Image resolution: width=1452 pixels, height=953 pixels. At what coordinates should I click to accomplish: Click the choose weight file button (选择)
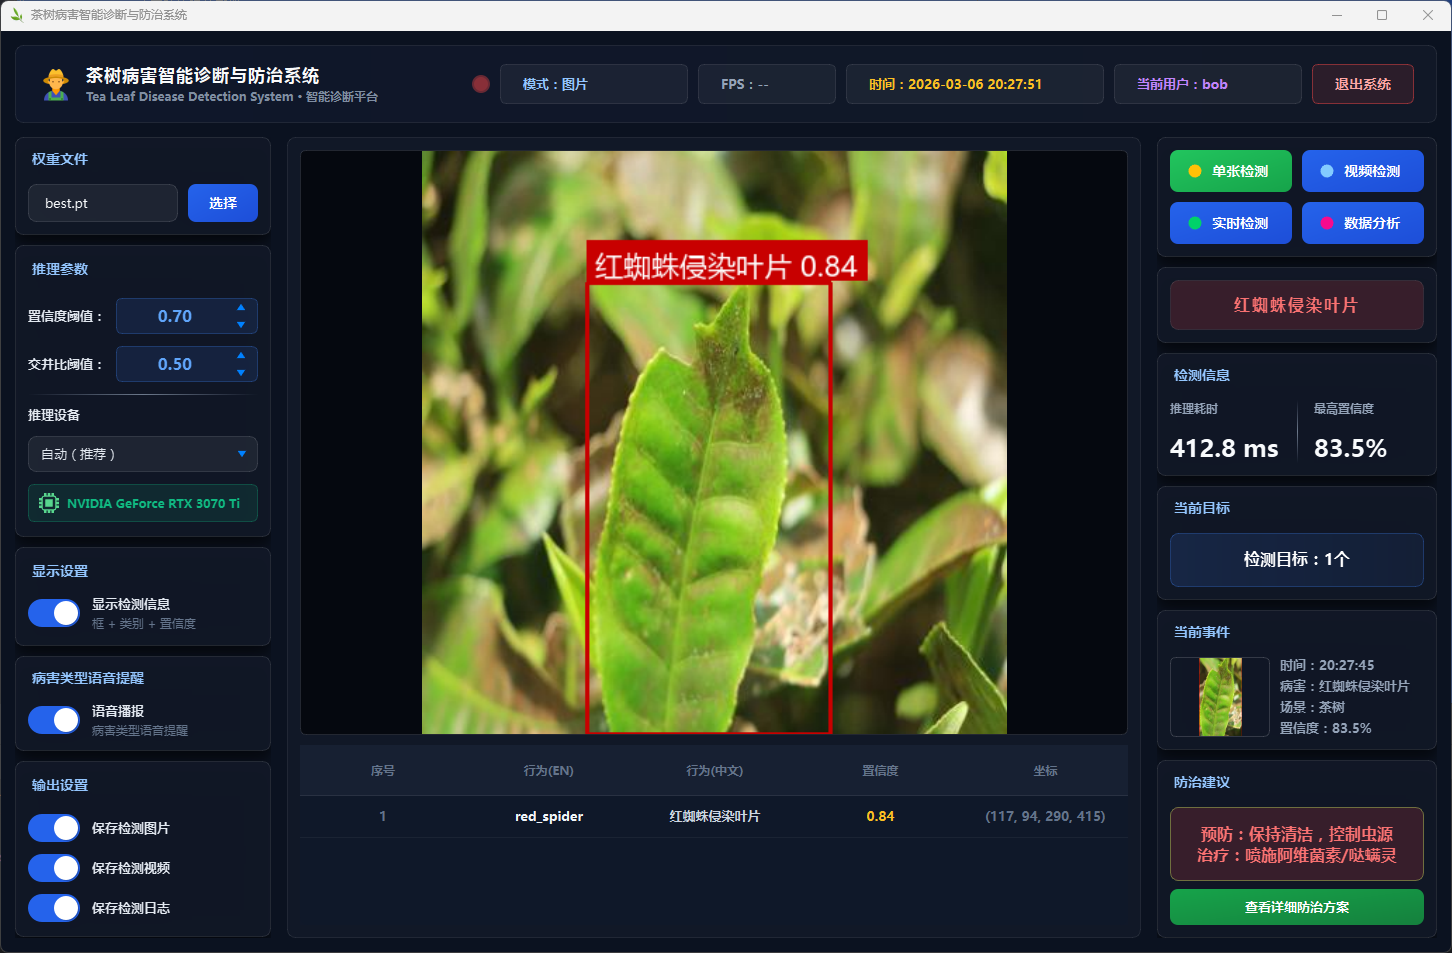[223, 203]
